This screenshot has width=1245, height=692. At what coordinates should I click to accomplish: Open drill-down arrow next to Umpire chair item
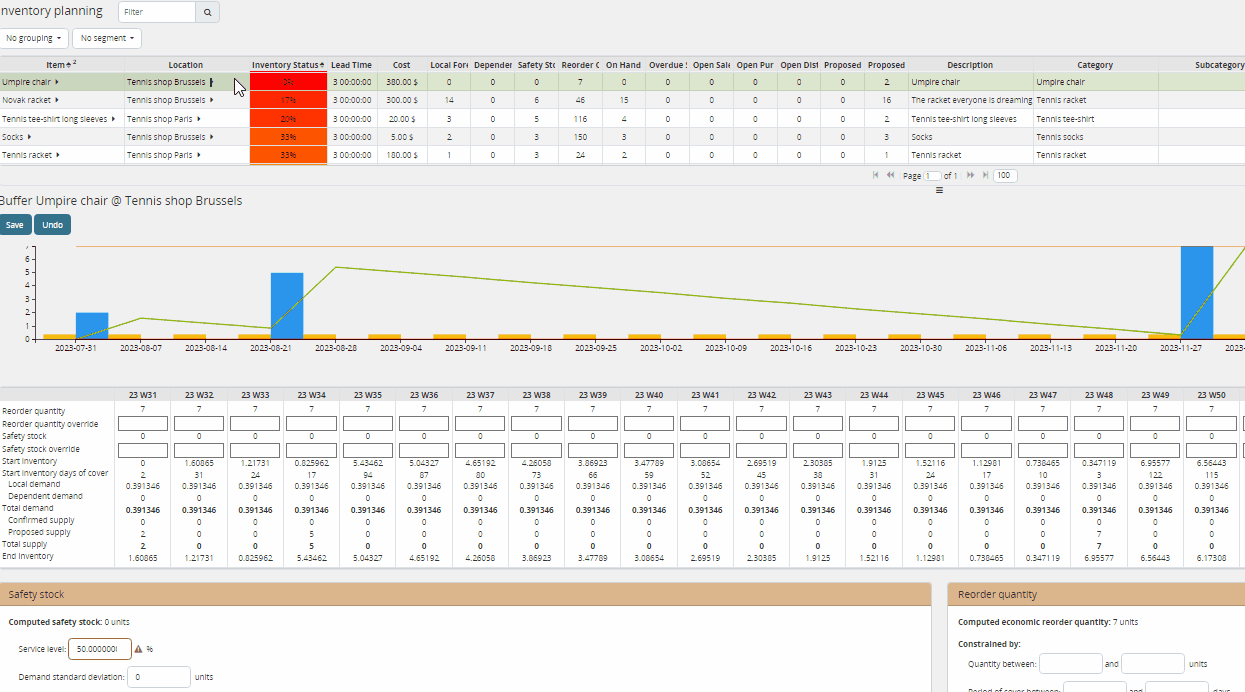coord(57,82)
